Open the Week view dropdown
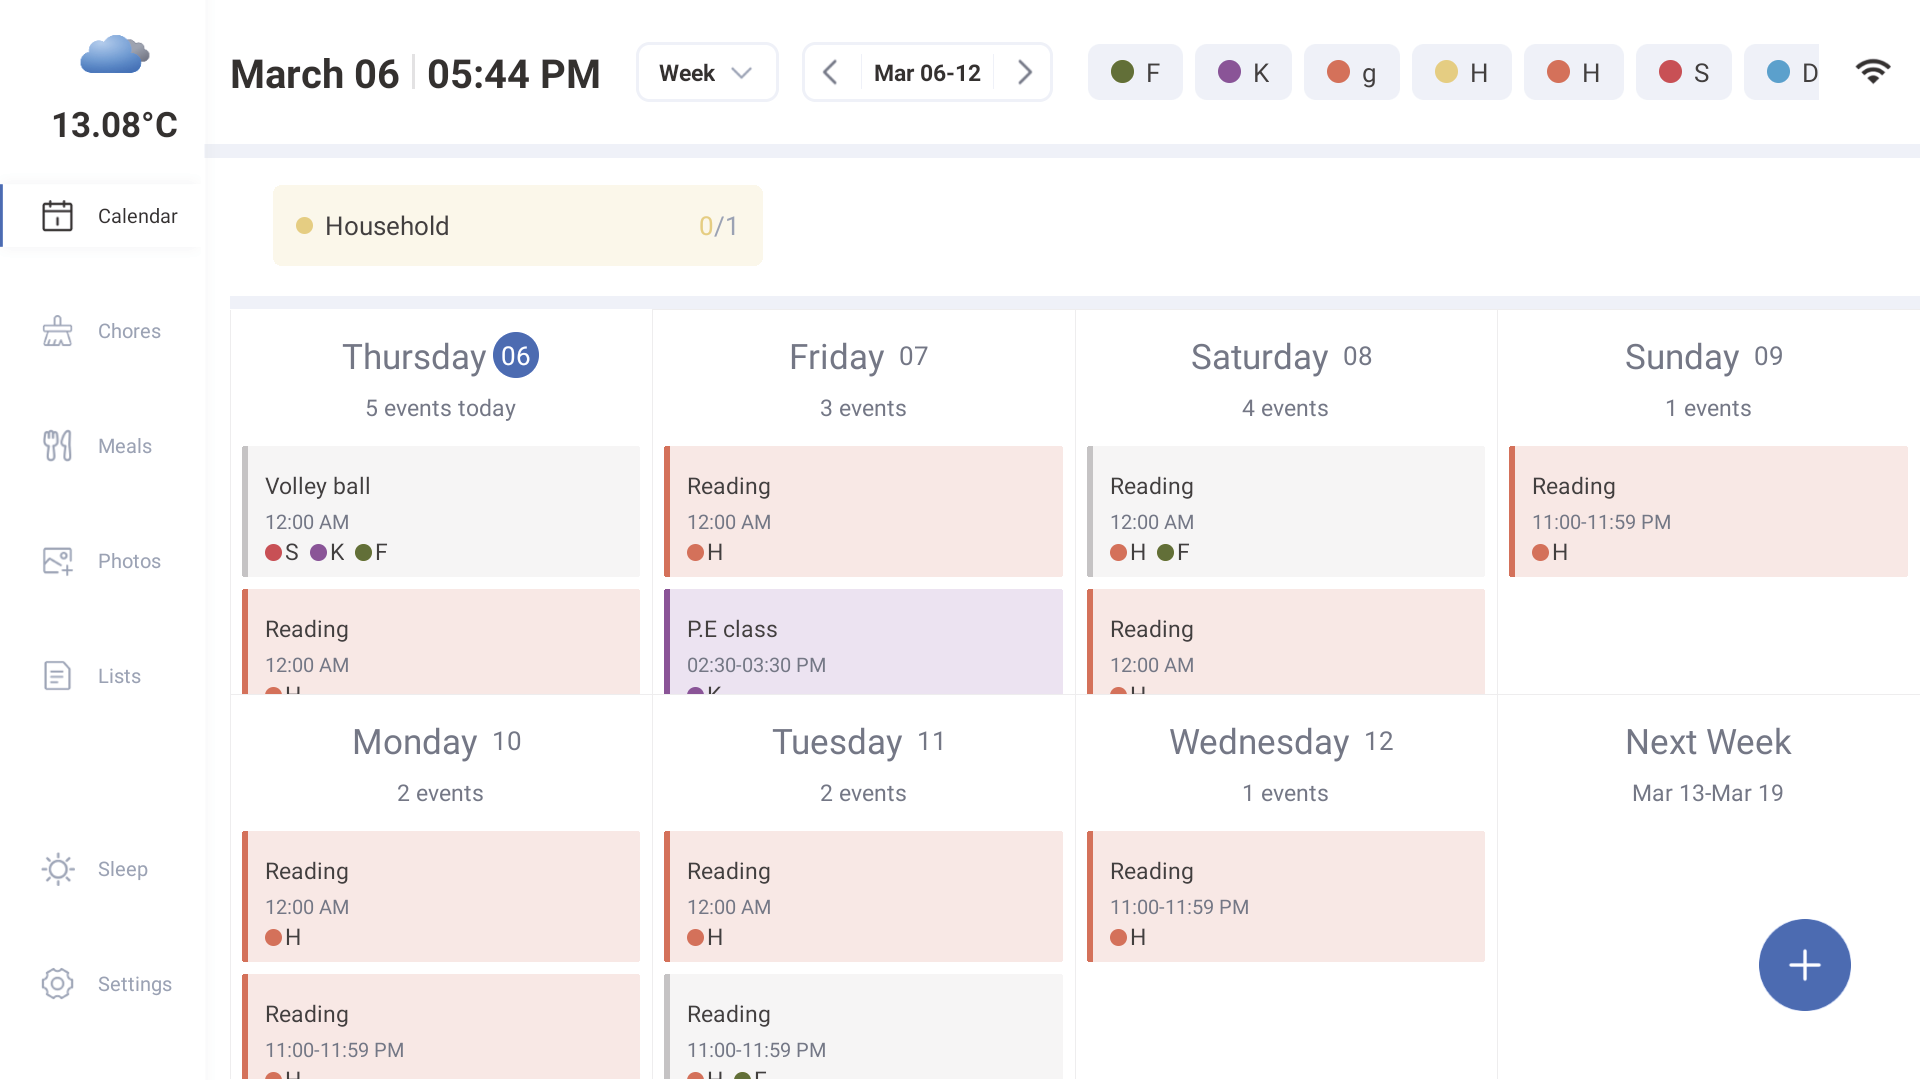This screenshot has width=1920, height=1080. point(707,71)
